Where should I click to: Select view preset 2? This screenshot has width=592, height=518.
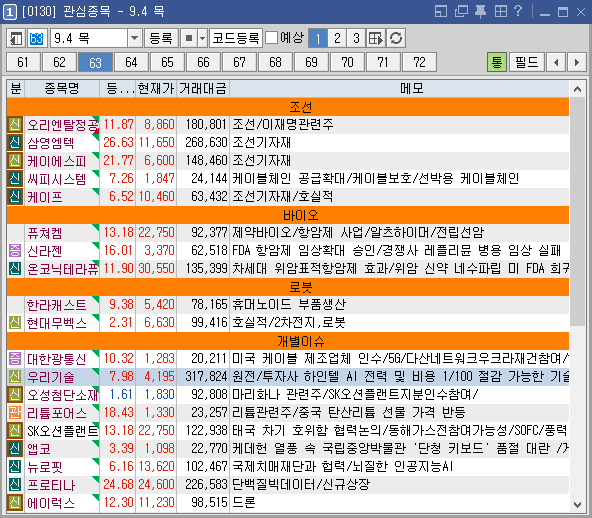[x=337, y=38]
